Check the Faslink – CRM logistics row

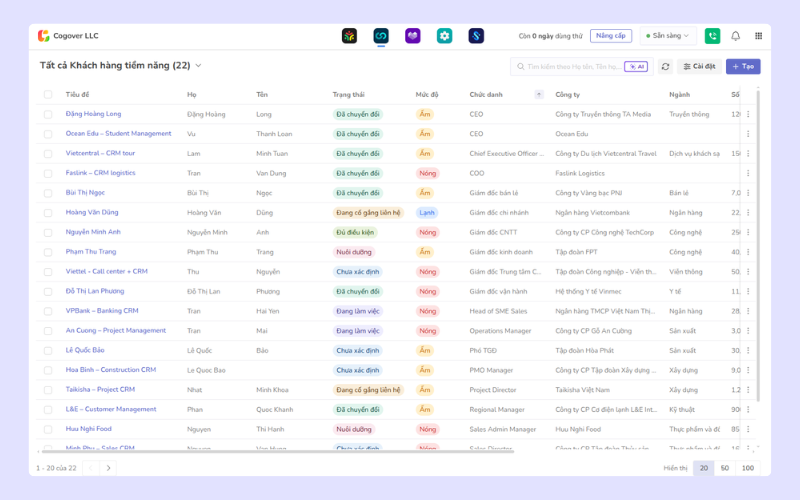point(48,173)
